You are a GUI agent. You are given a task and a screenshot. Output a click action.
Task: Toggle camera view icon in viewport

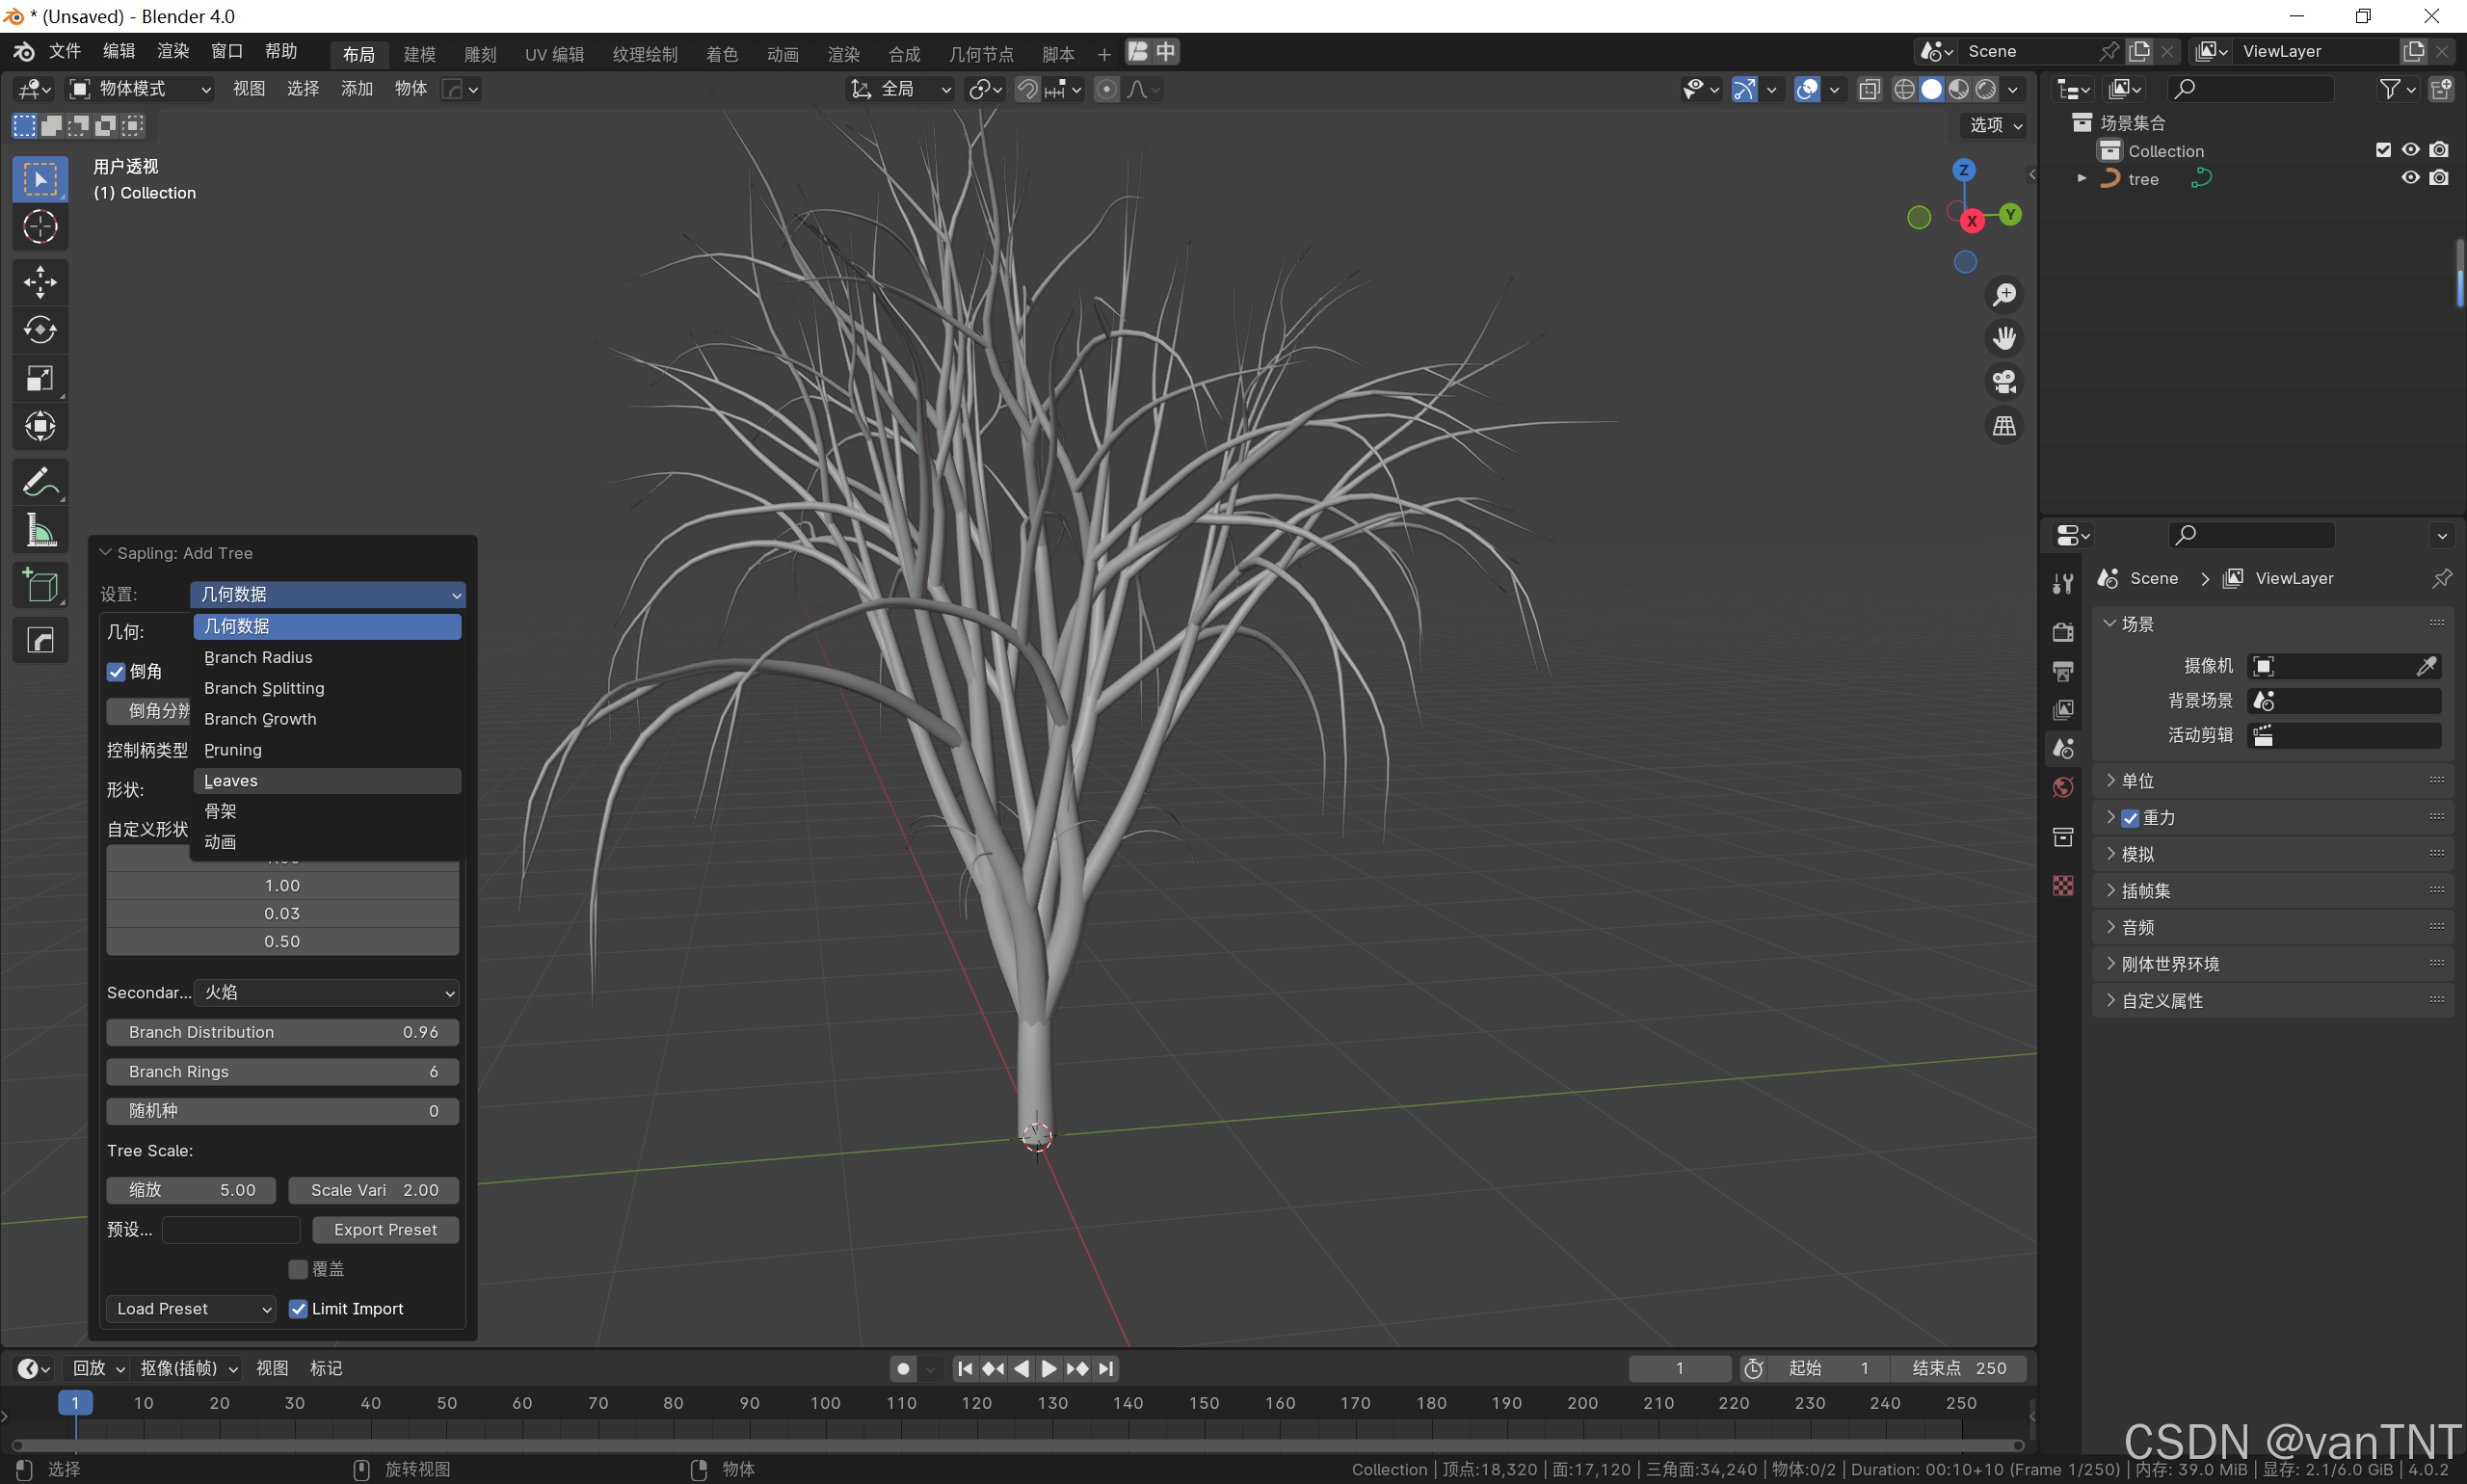2004,382
